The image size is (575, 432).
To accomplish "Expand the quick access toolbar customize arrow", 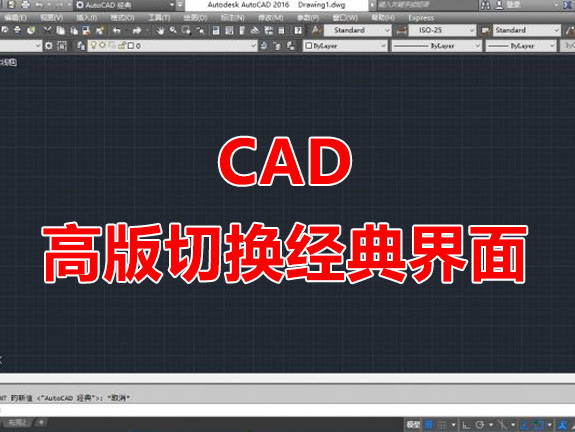I will pyautogui.click(x=180, y=5).
